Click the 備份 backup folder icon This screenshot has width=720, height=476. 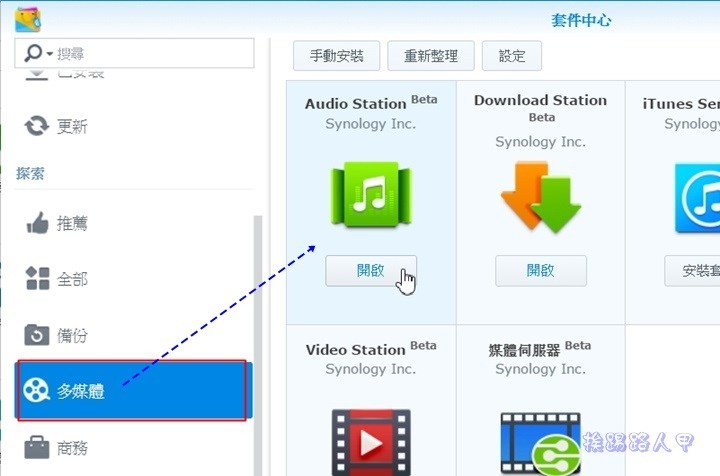click(x=37, y=335)
